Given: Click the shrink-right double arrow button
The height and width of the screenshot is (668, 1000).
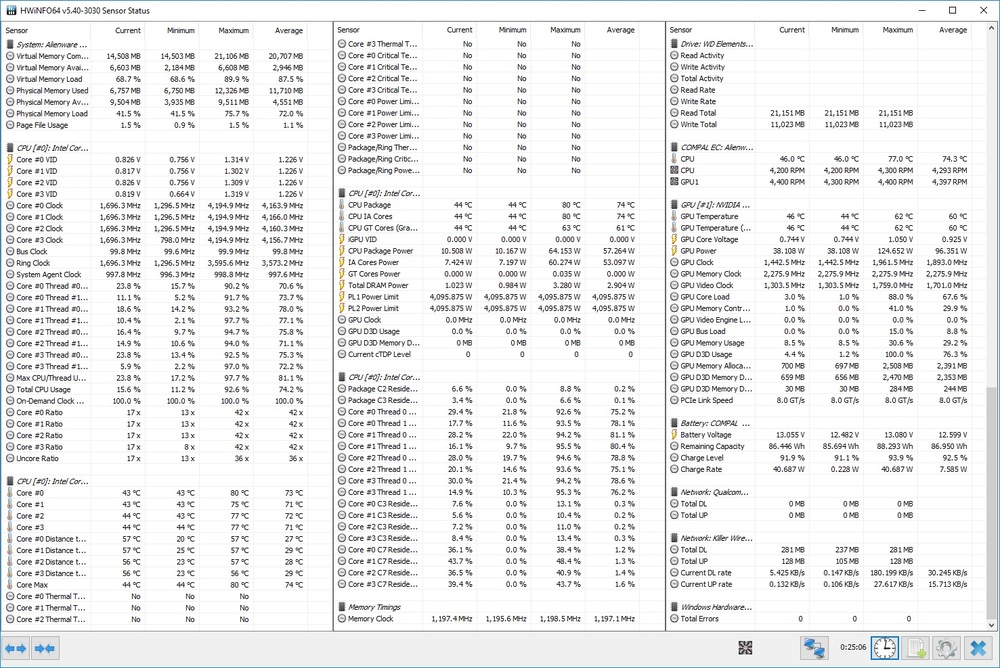Looking at the screenshot, I should 45,649.
